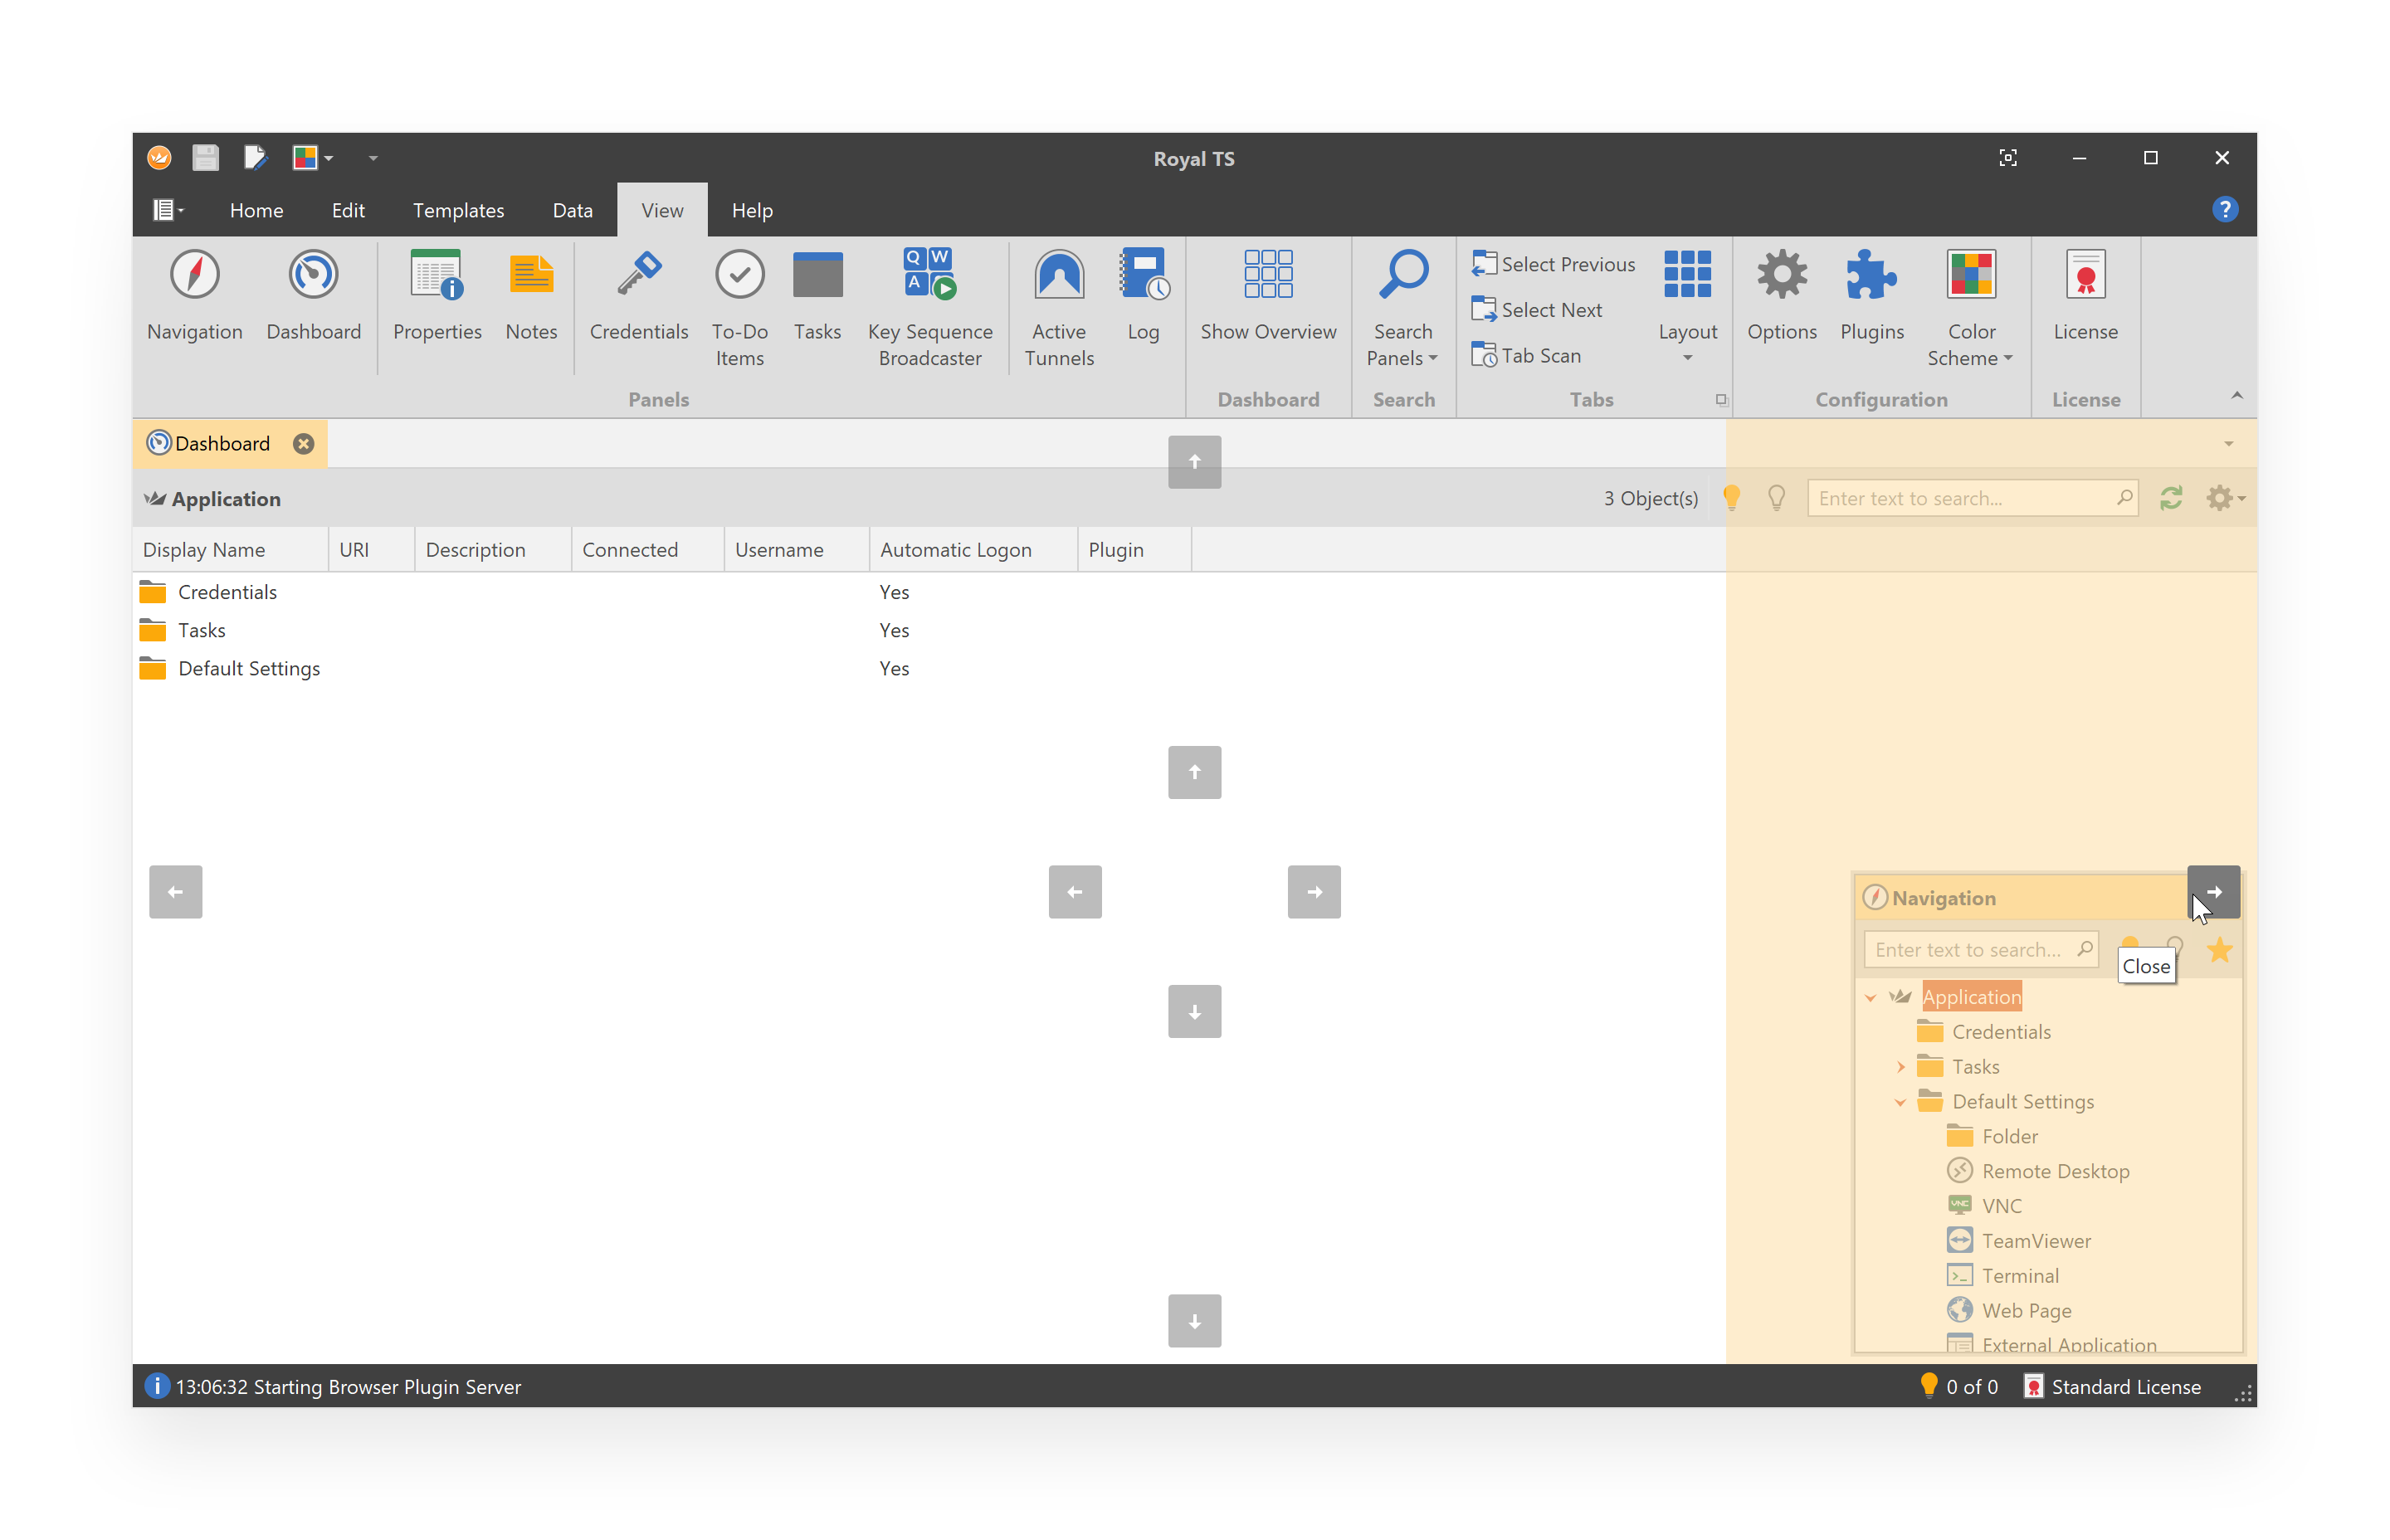The height and width of the screenshot is (1540, 2390).
Task: Open the Notes panel
Action: tap(531, 296)
